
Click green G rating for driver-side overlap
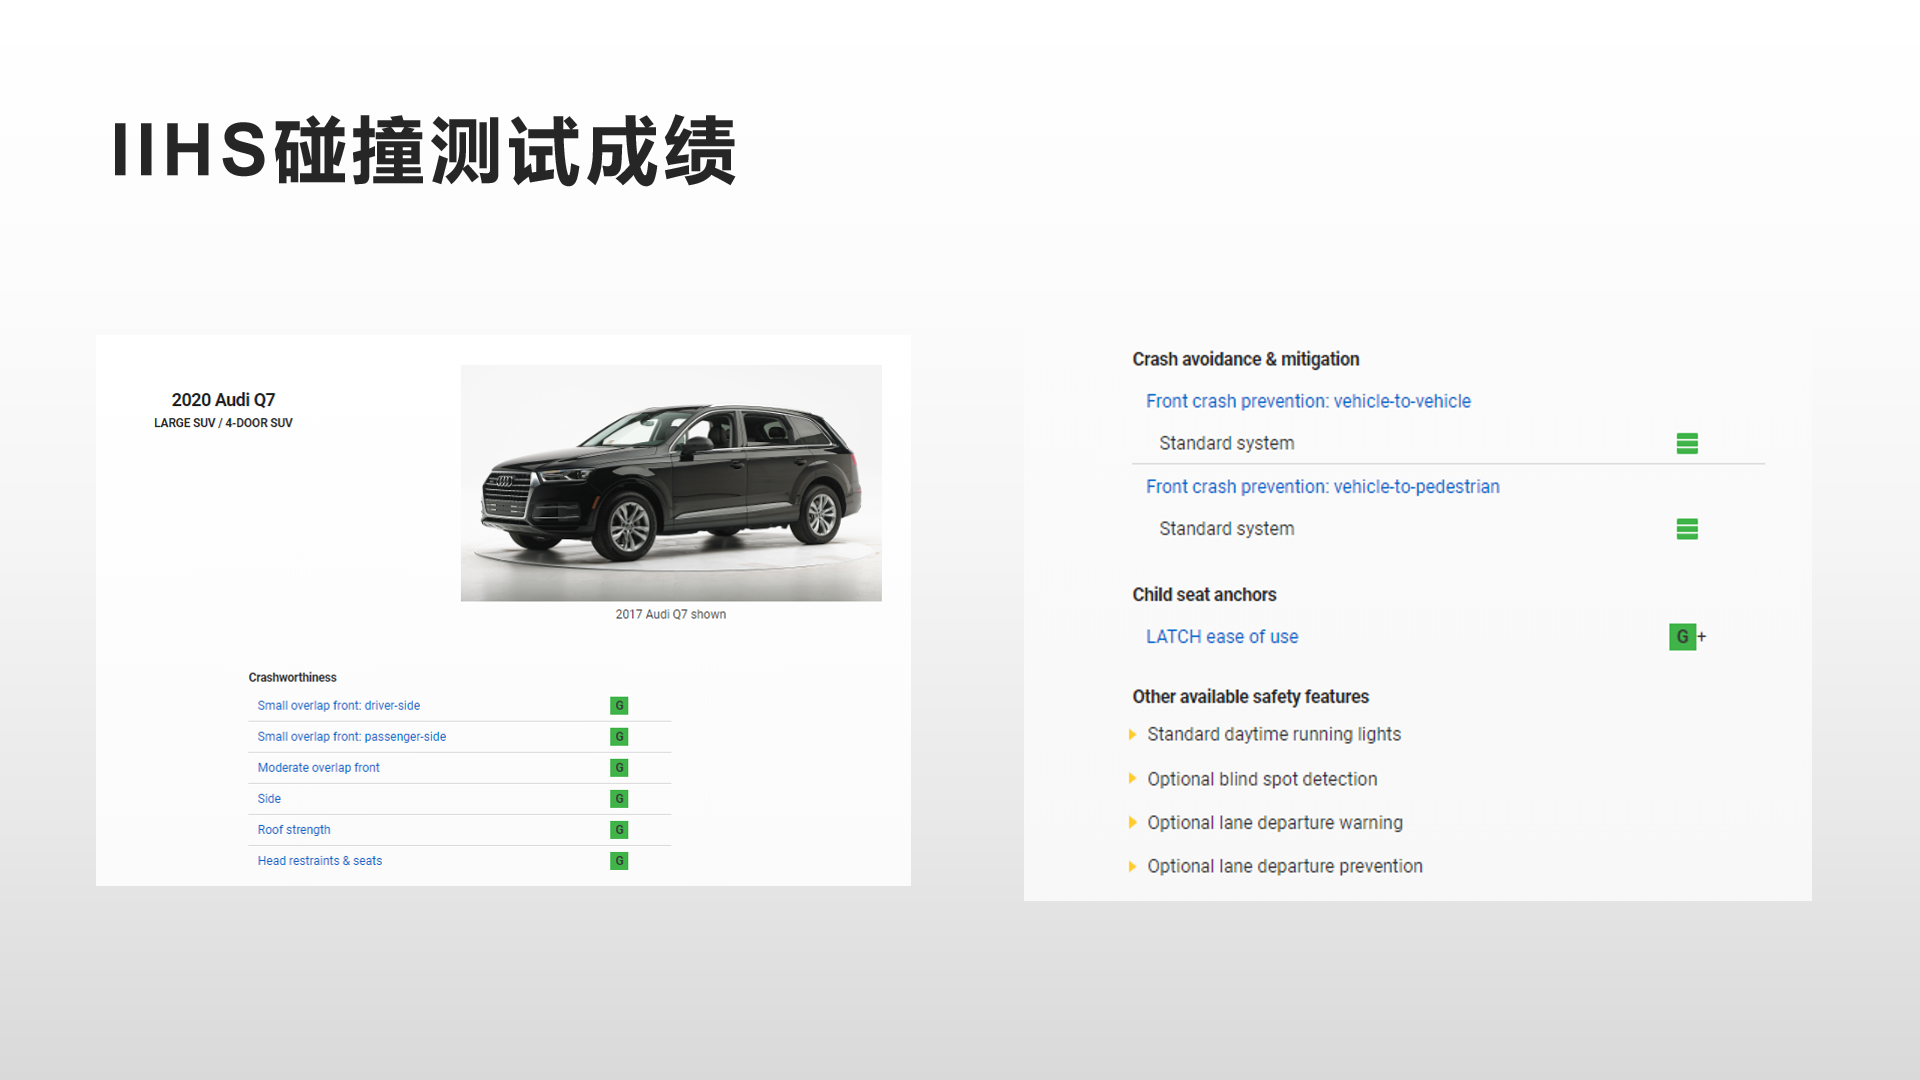click(619, 706)
